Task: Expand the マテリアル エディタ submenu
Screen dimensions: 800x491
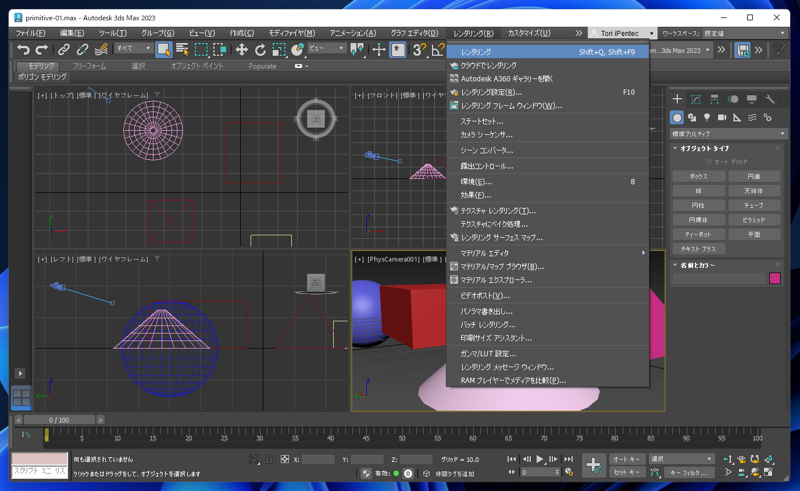Action: 547,253
